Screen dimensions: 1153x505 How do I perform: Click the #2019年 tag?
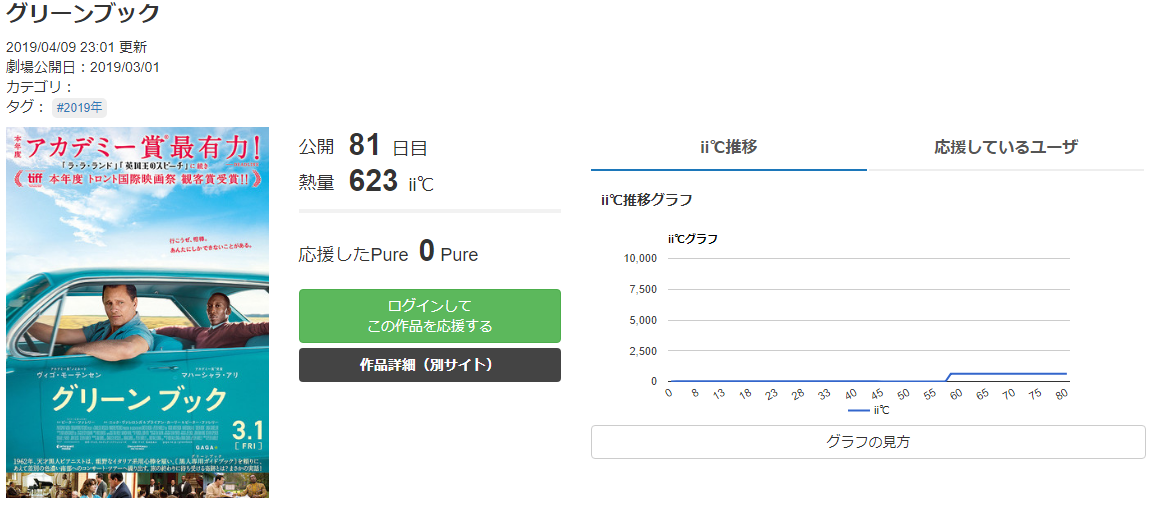(x=79, y=107)
